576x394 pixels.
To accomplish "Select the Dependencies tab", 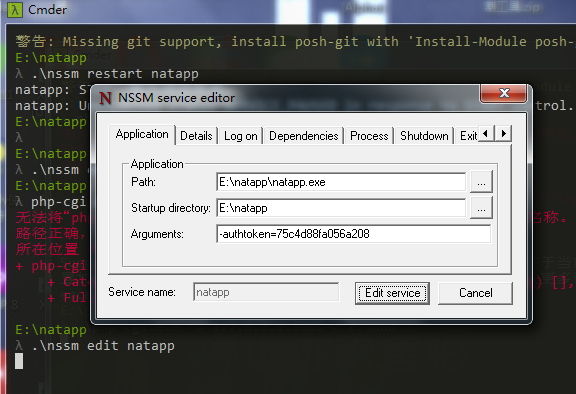I will click(x=303, y=136).
